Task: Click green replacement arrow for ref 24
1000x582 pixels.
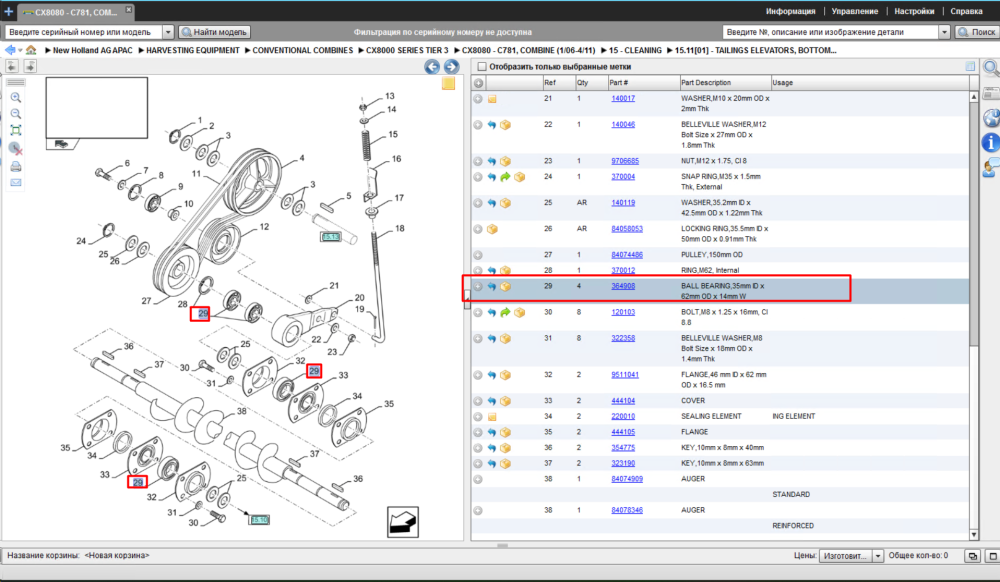Action: [x=505, y=177]
